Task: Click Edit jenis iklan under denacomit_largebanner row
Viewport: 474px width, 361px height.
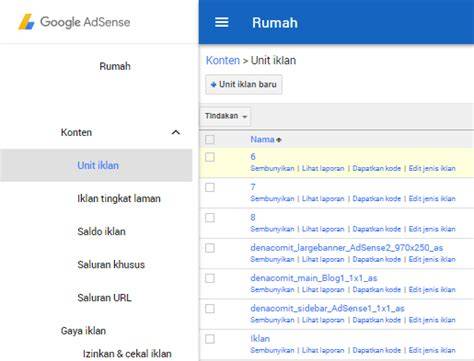Action: [432, 259]
